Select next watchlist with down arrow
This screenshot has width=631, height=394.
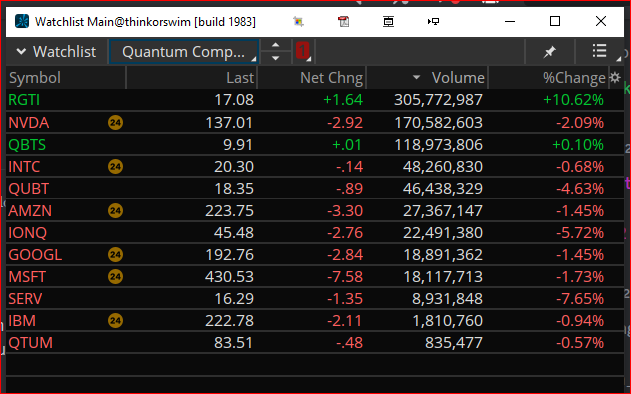click(276, 58)
